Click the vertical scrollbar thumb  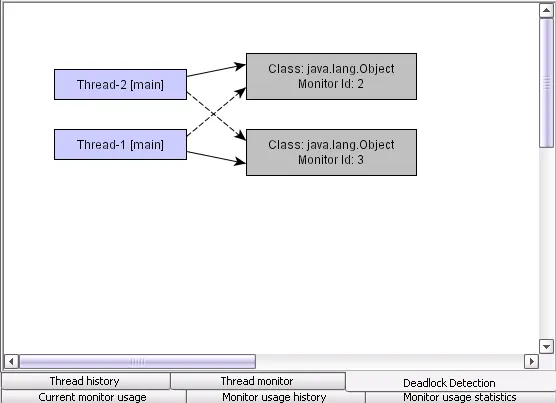[546, 83]
